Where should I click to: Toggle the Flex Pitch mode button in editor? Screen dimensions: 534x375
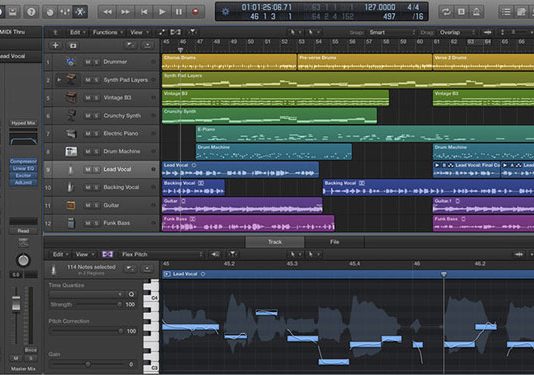(108, 254)
